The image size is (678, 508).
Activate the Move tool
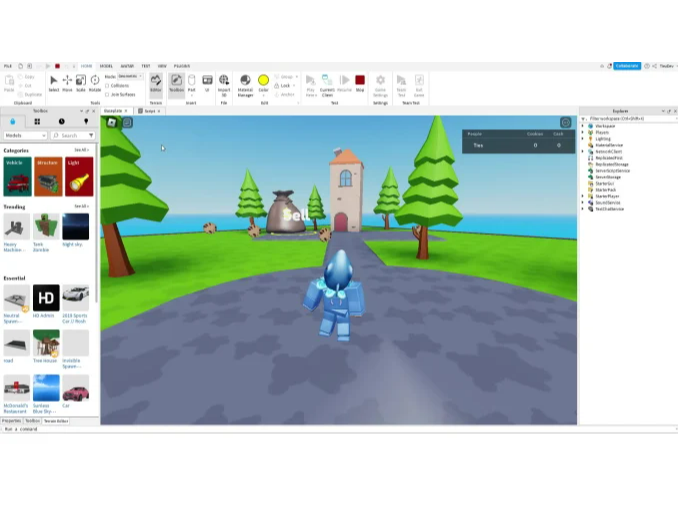(x=67, y=83)
